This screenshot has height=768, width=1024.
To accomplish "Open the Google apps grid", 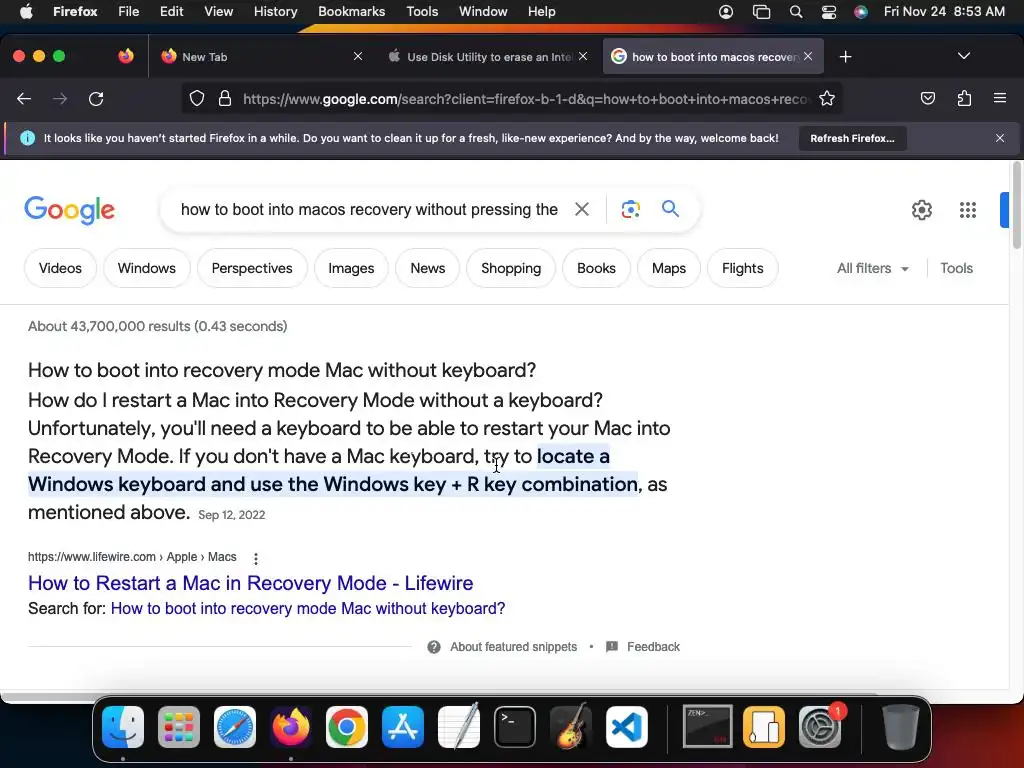I will (x=968, y=210).
